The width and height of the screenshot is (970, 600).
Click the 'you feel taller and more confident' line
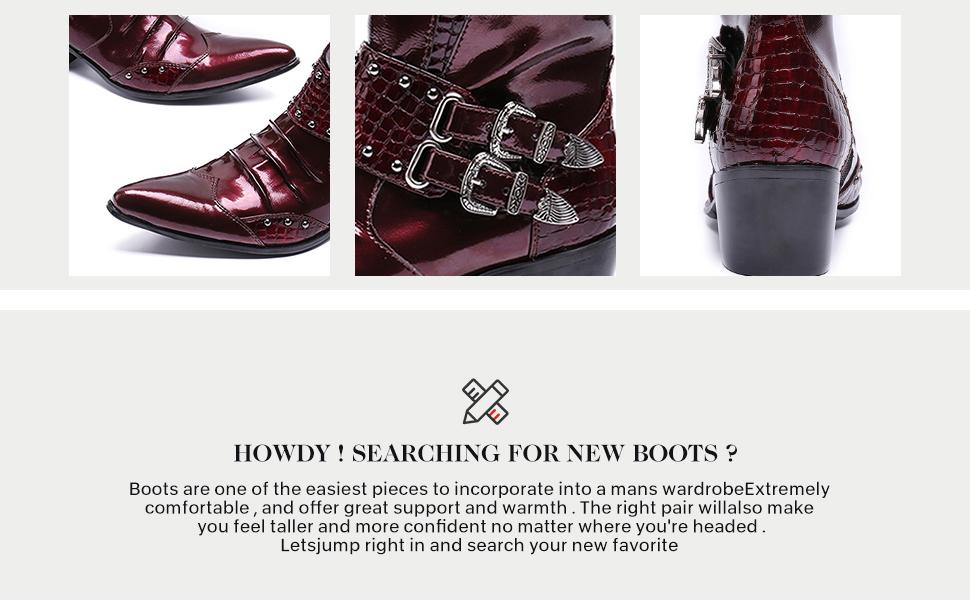click(x=481, y=526)
